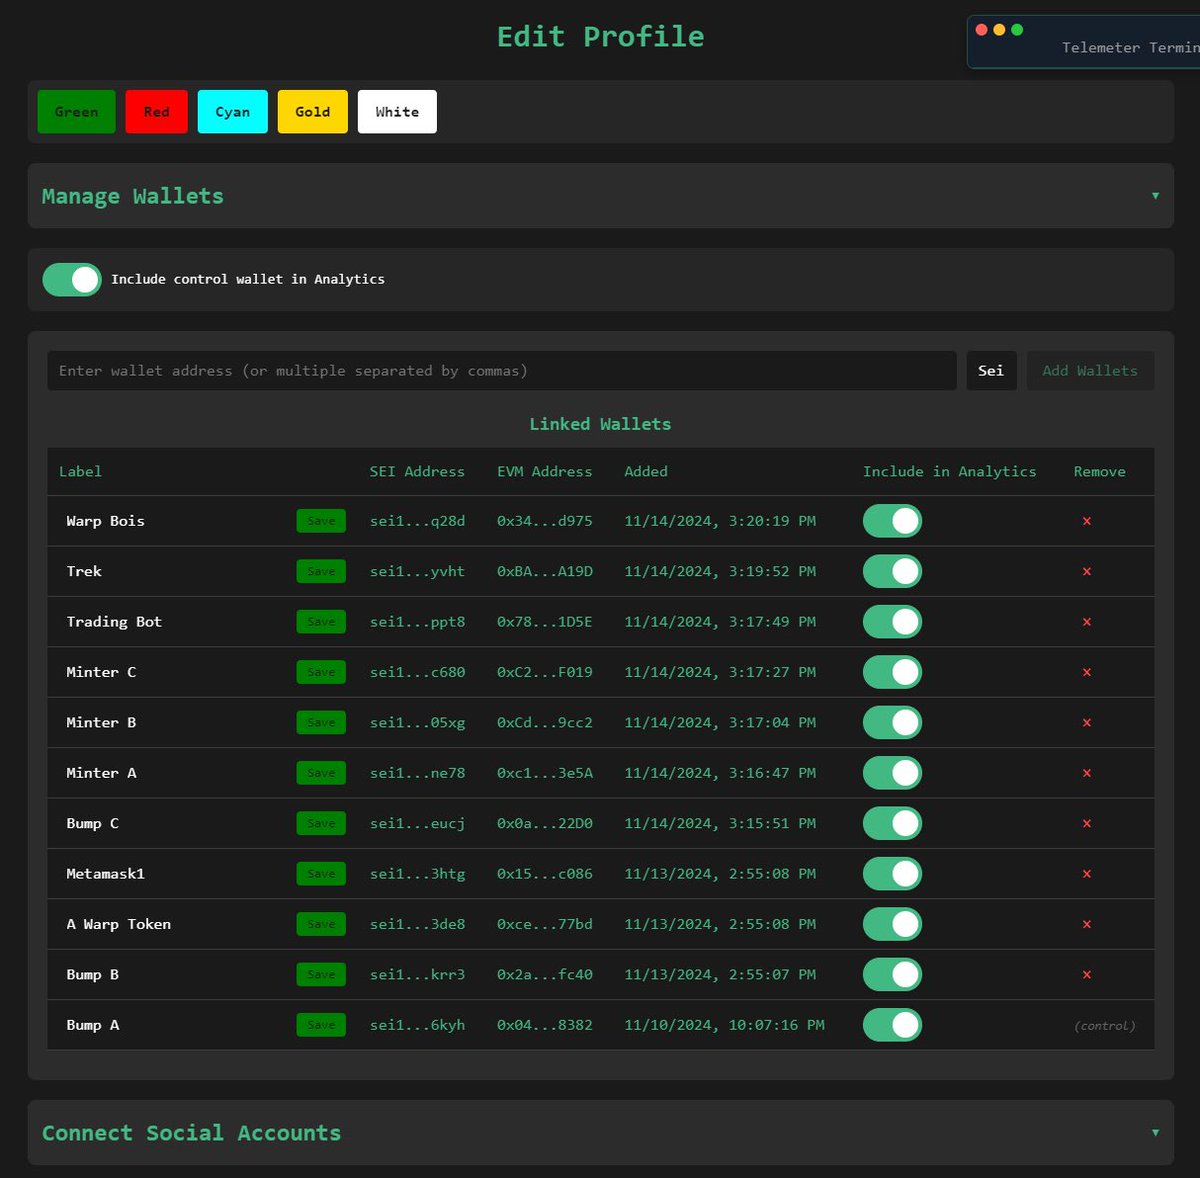Viewport: 1200px width, 1178px height.
Task: Save the Warp Bois label
Action: [321, 521]
